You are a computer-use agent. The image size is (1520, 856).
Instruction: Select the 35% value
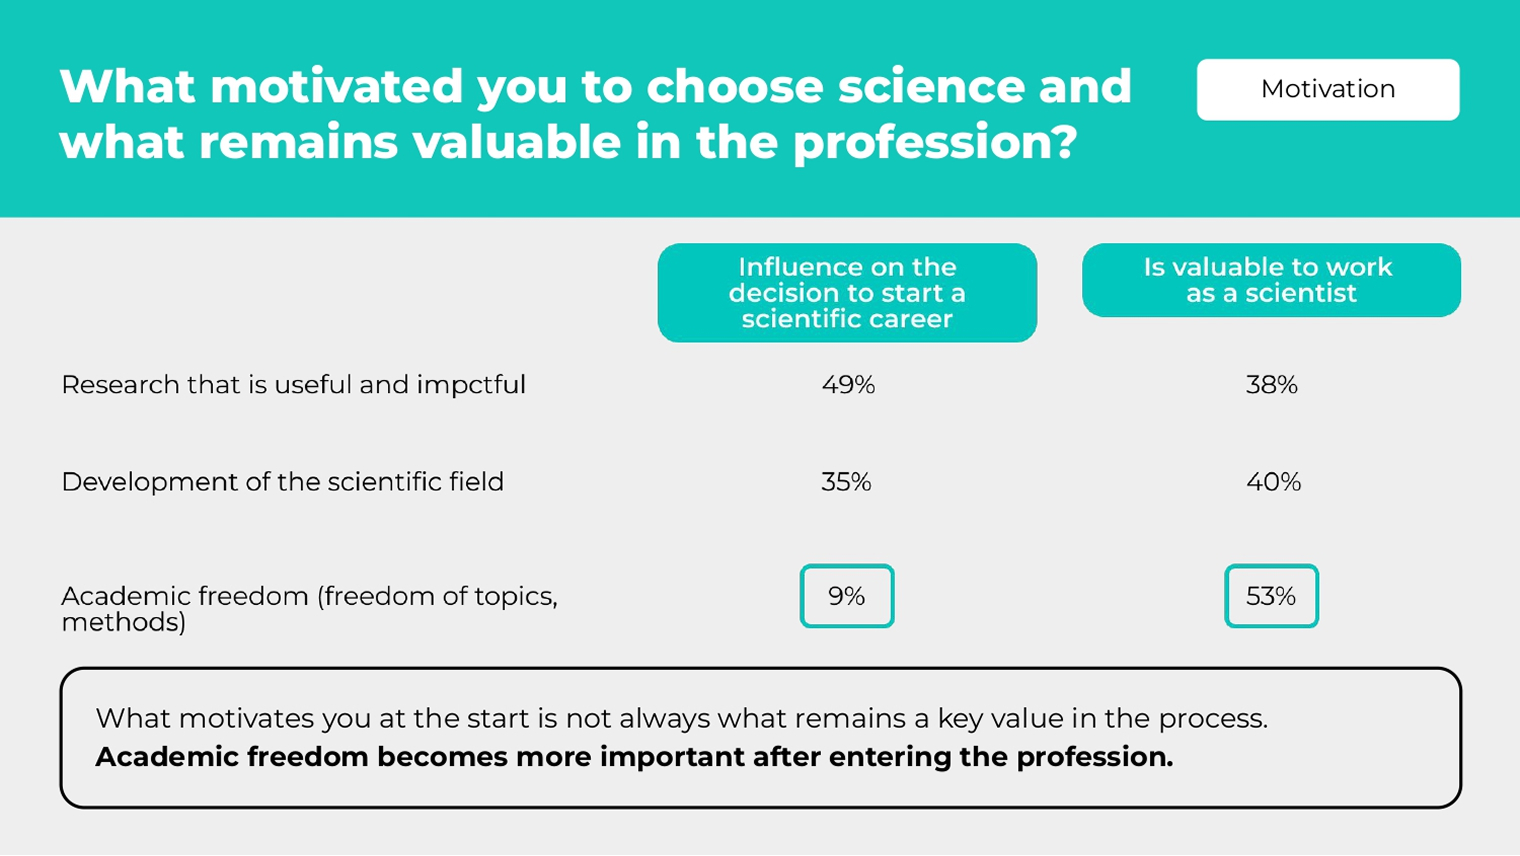(846, 482)
